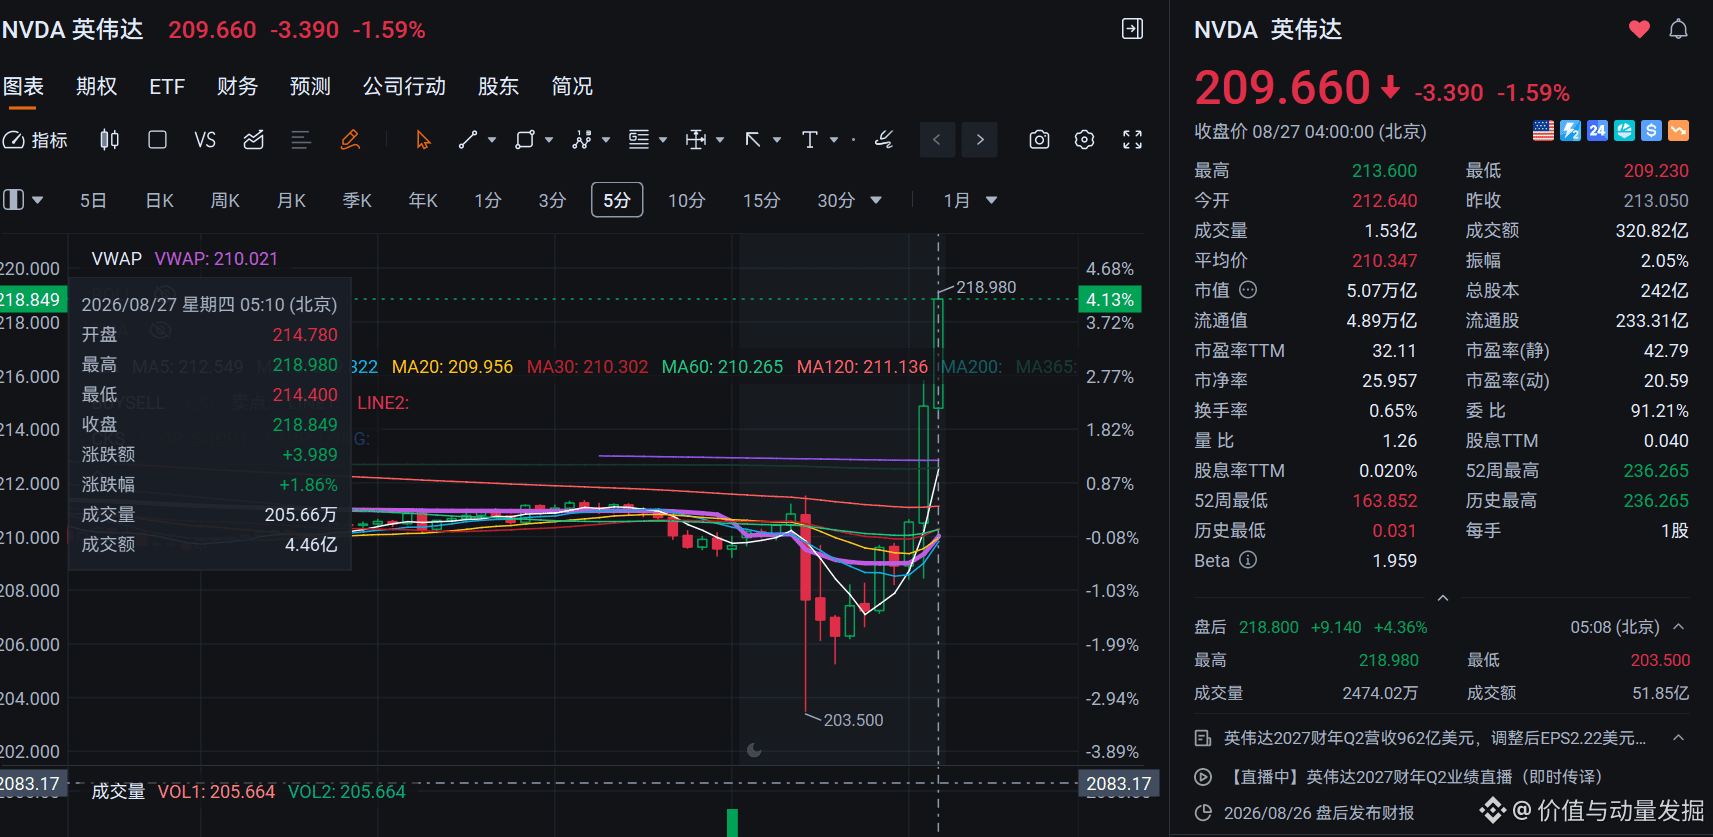Enter fullscreen chart mode
Viewport: 1713px width, 837px height.
coord(1132,140)
